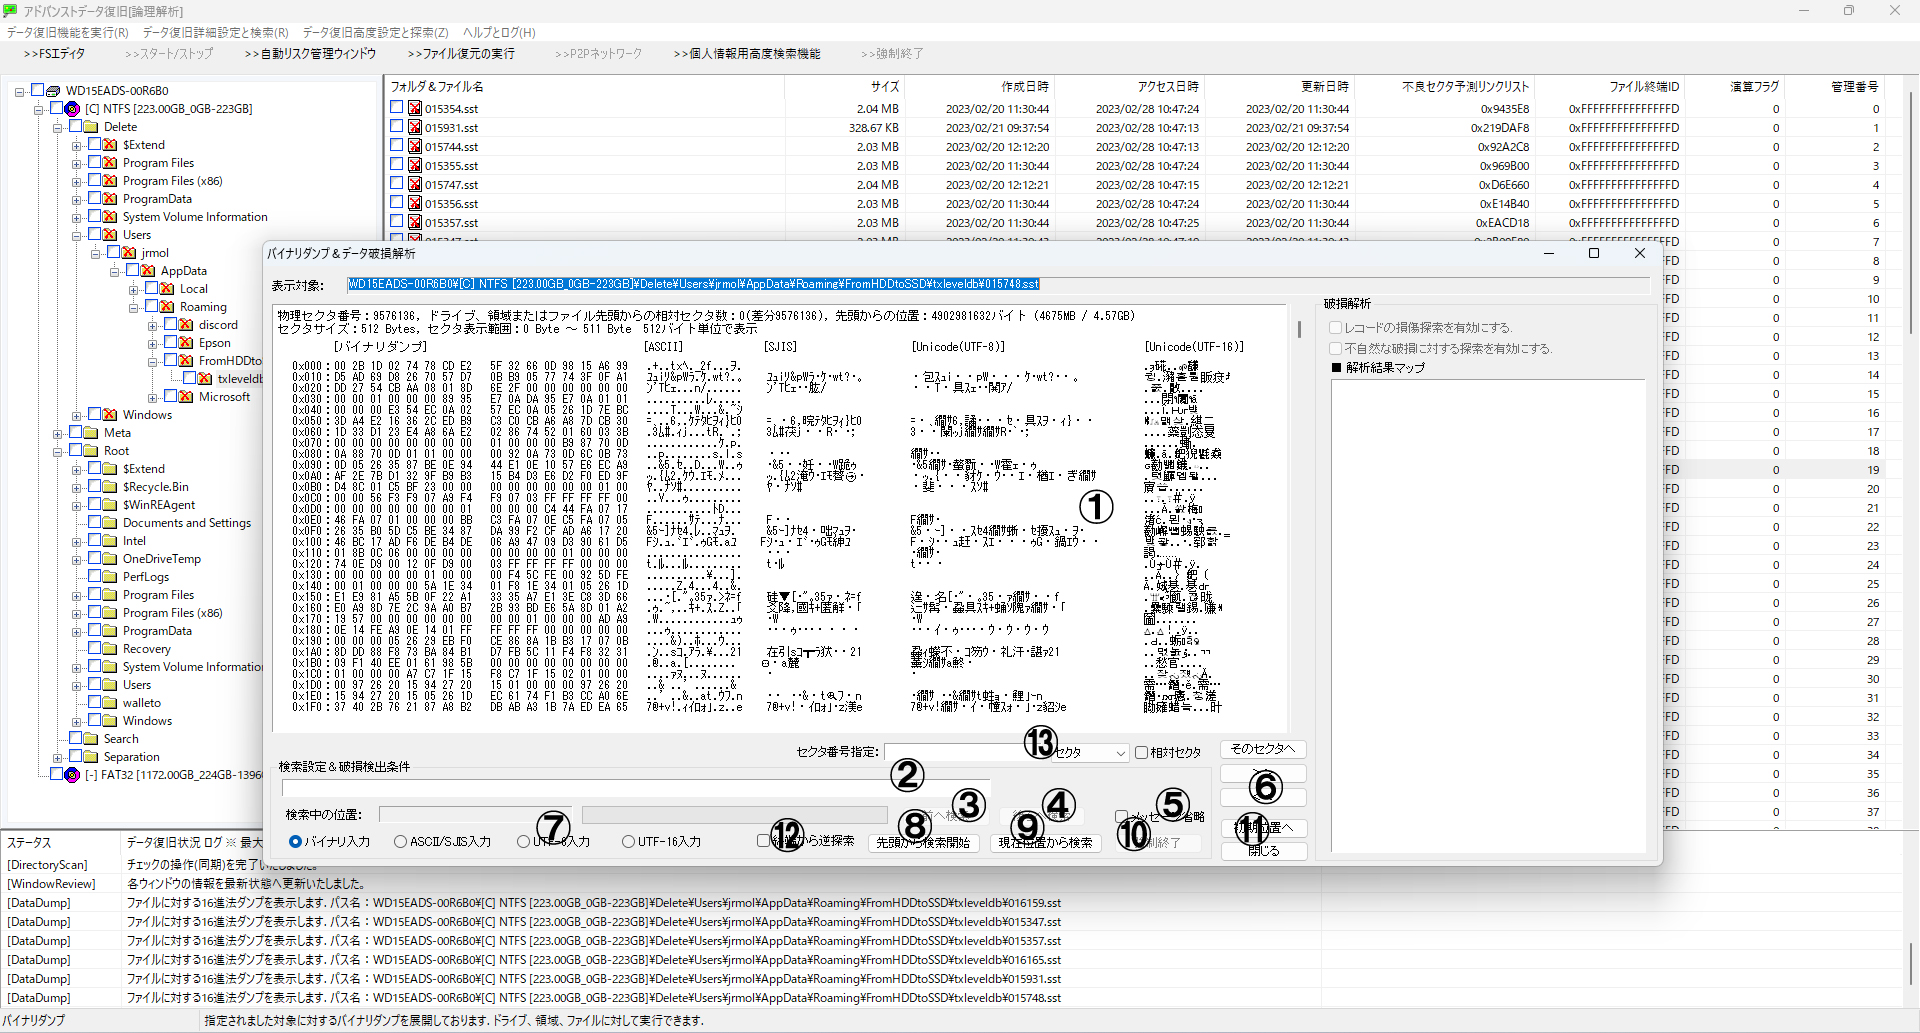Click the deleted folder icon beside discord
1920x1033 pixels.
186,325
